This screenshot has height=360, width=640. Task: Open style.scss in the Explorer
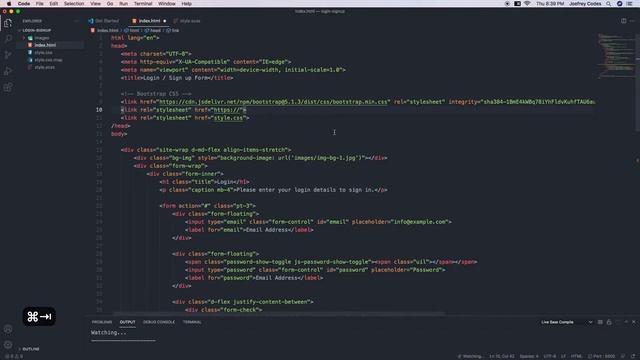point(44,67)
